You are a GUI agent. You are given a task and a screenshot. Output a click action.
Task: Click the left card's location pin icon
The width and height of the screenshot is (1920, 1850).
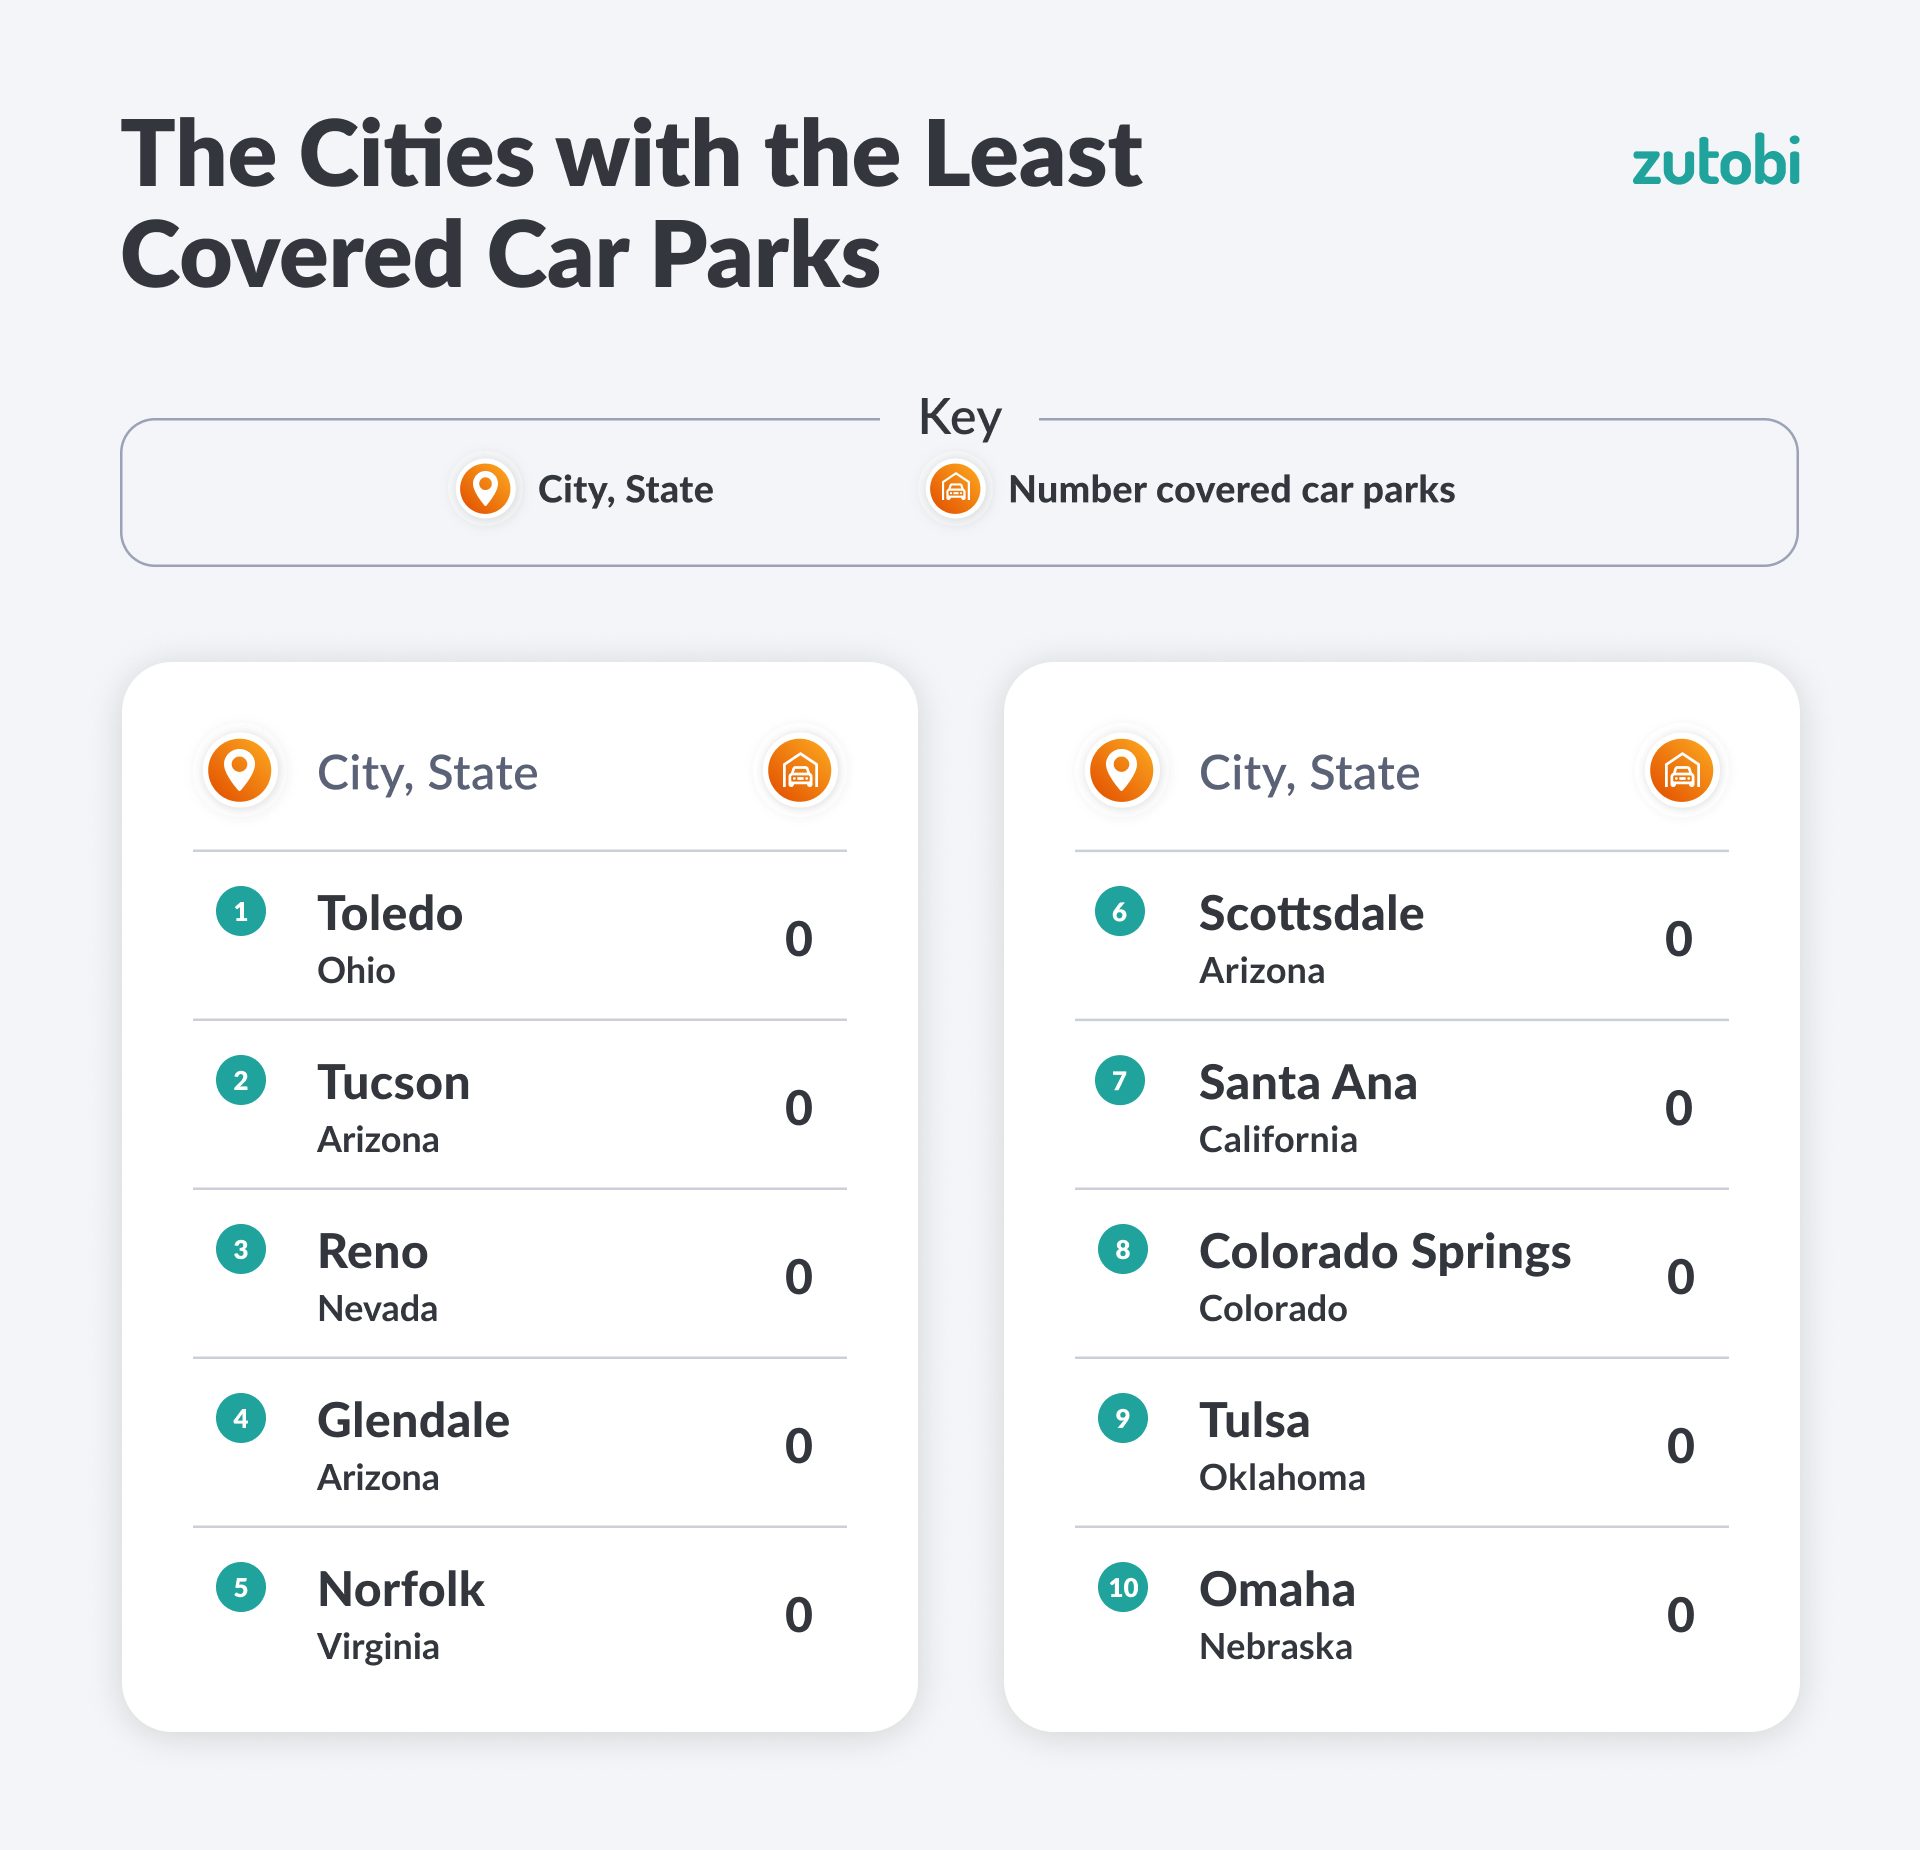click(240, 771)
